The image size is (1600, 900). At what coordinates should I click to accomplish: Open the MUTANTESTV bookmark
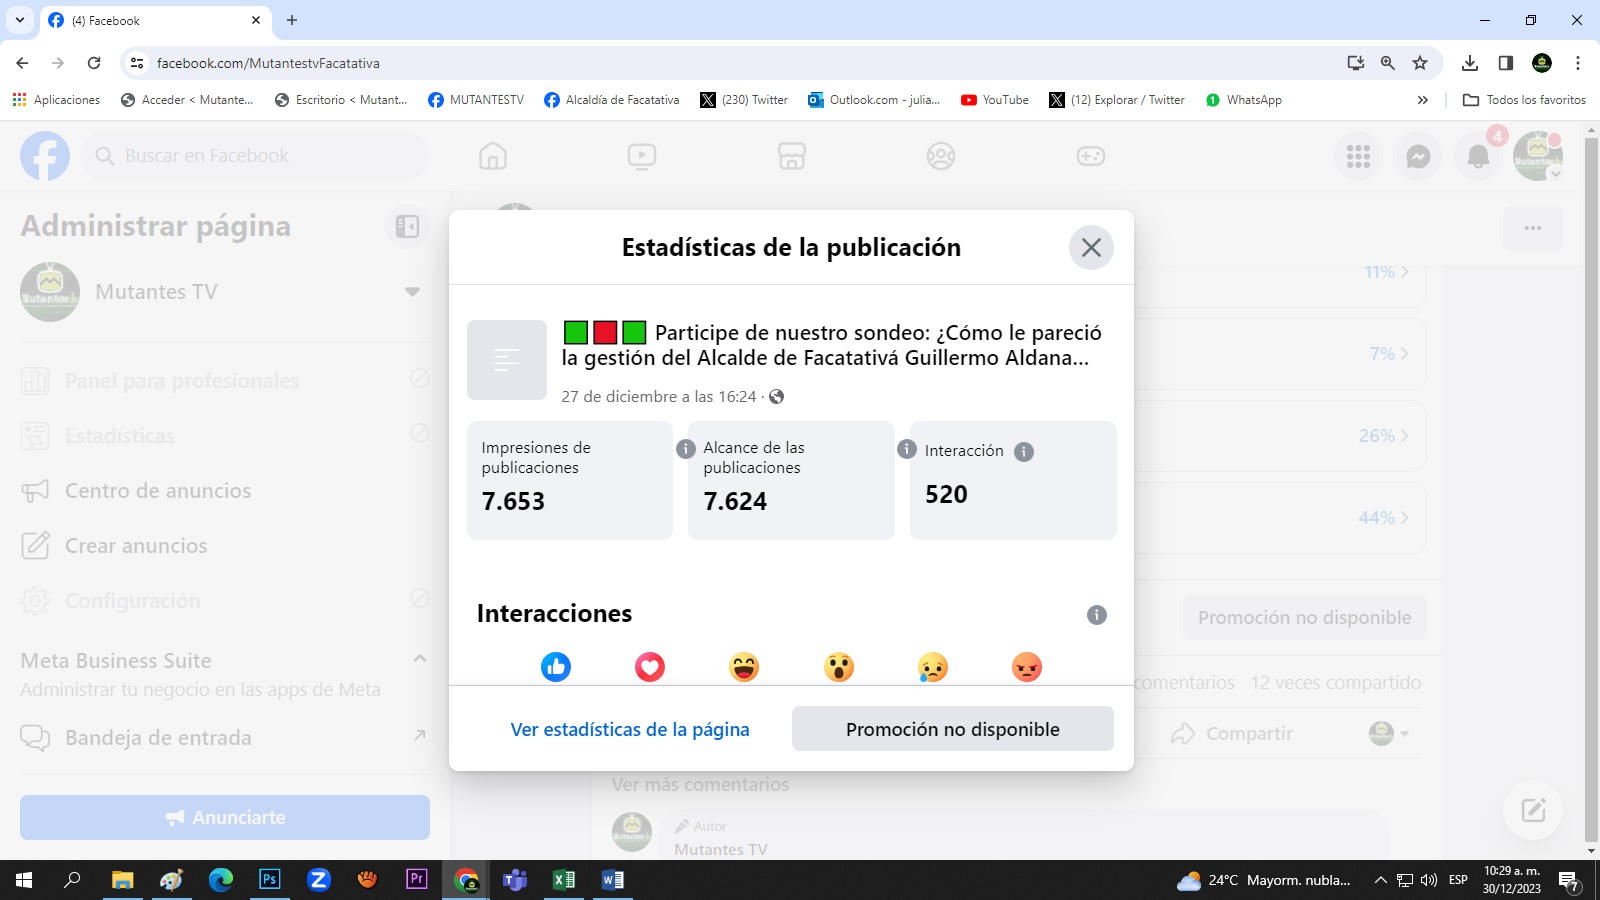click(476, 100)
